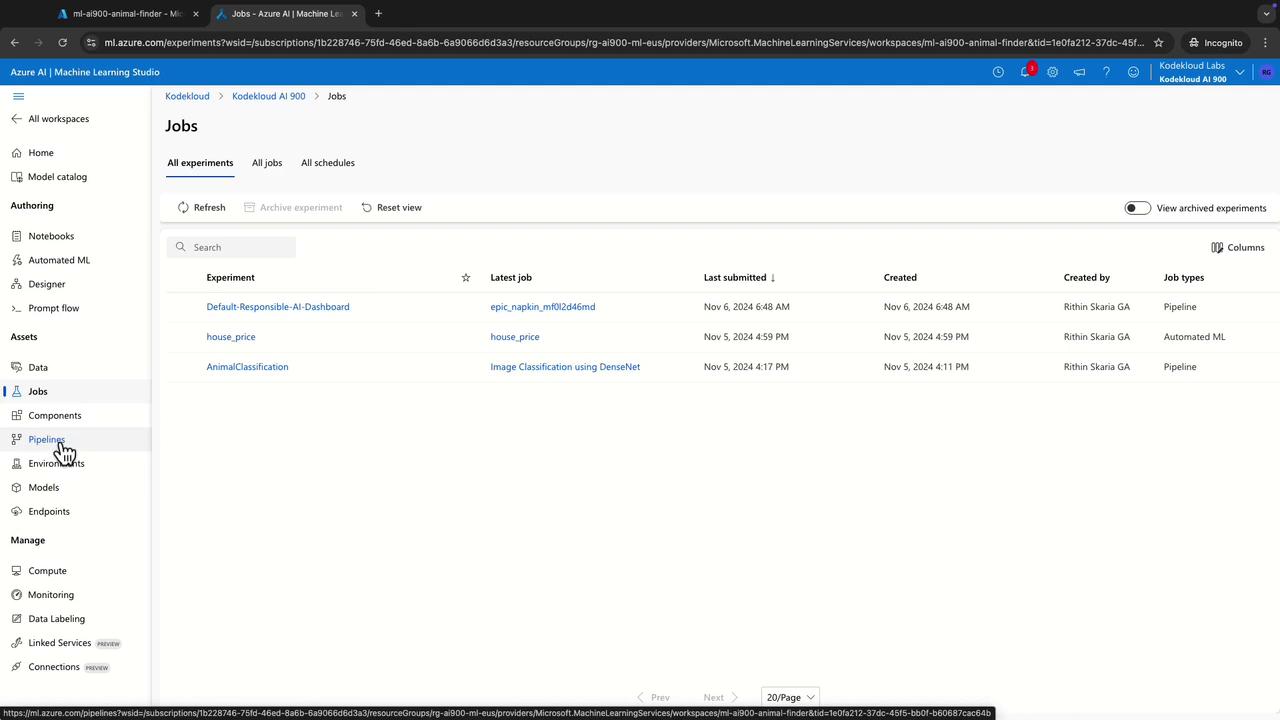Switch to All experiments tab
The height and width of the screenshot is (720, 1280).
[x=200, y=163]
